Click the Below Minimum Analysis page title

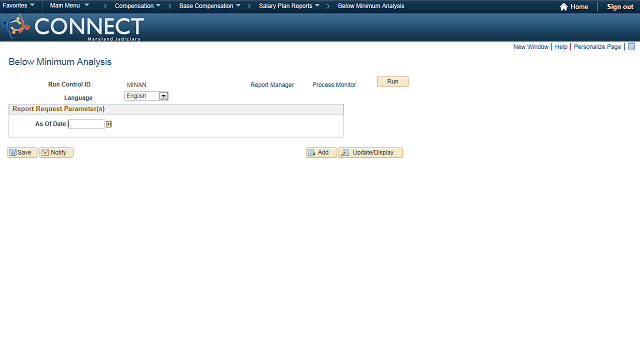[x=60, y=62]
